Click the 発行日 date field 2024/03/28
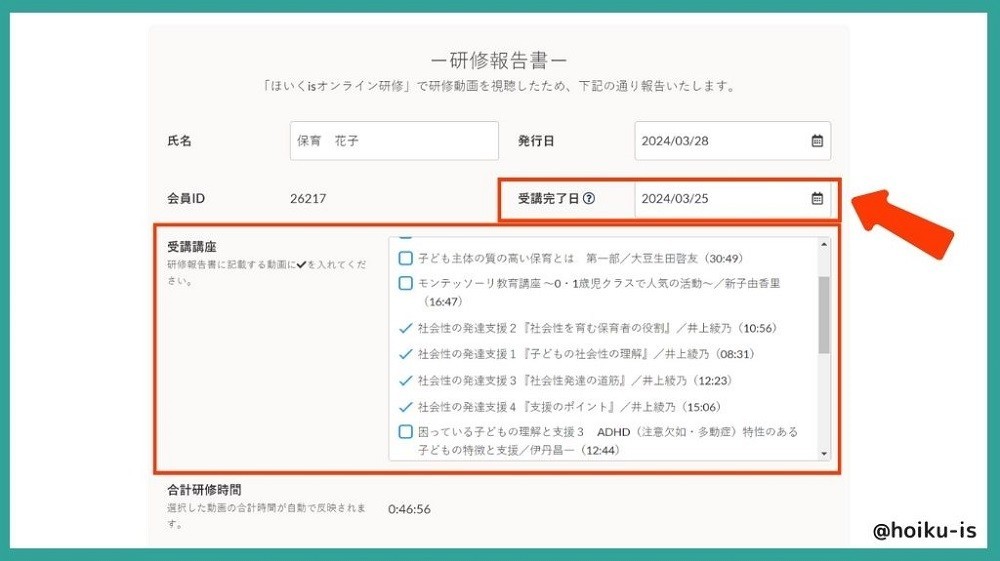 click(x=733, y=141)
